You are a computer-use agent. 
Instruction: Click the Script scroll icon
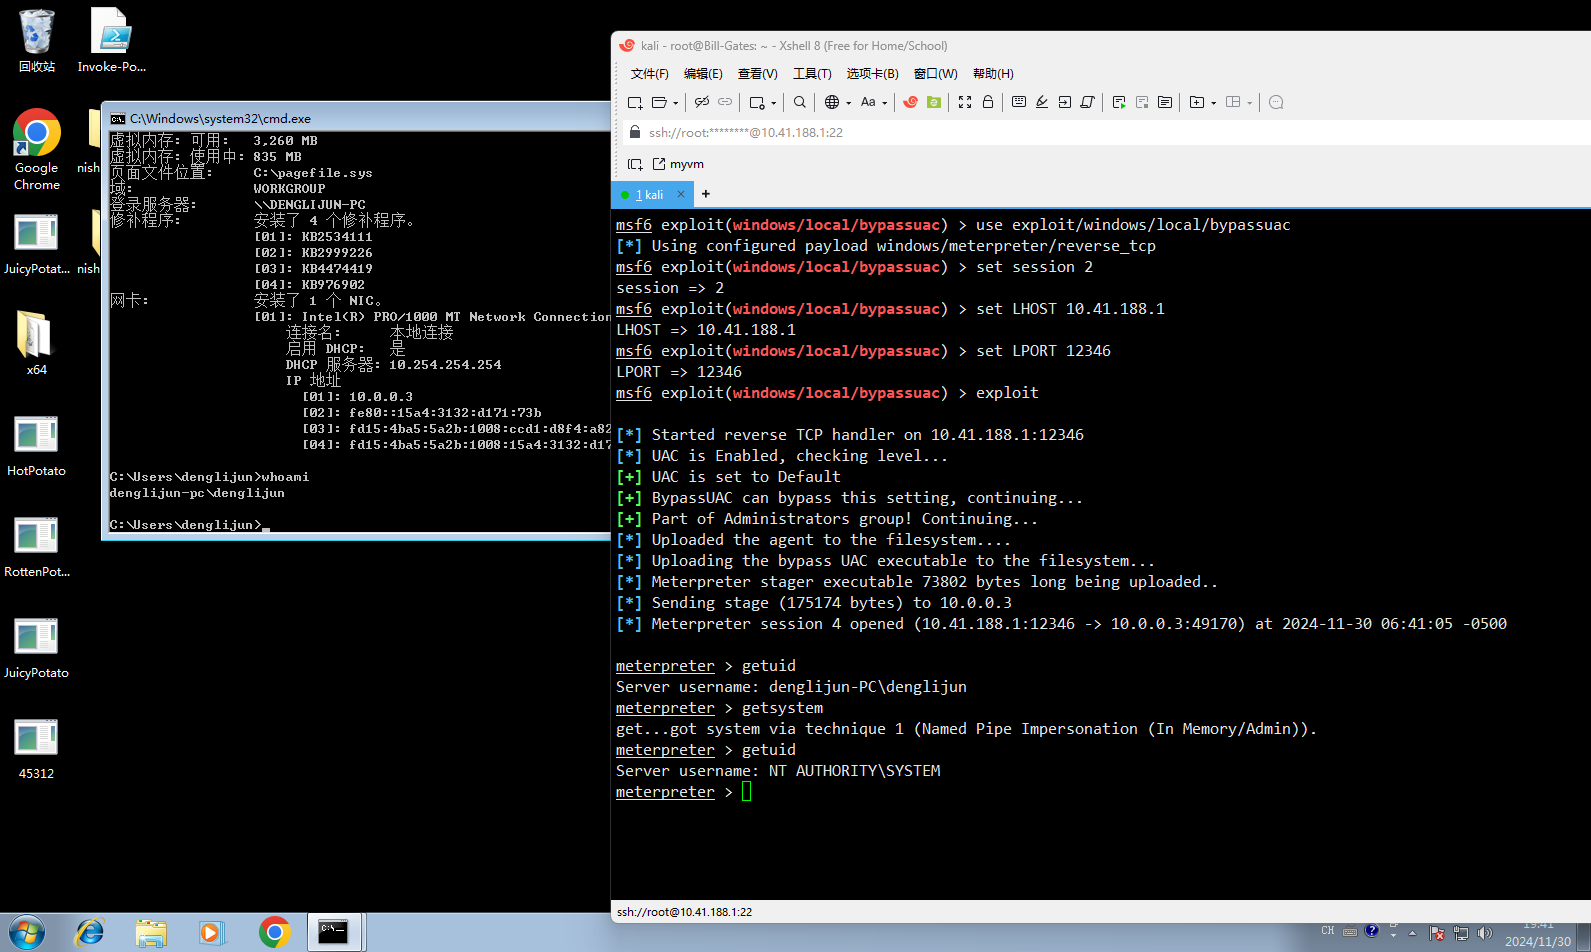pos(1088,102)
